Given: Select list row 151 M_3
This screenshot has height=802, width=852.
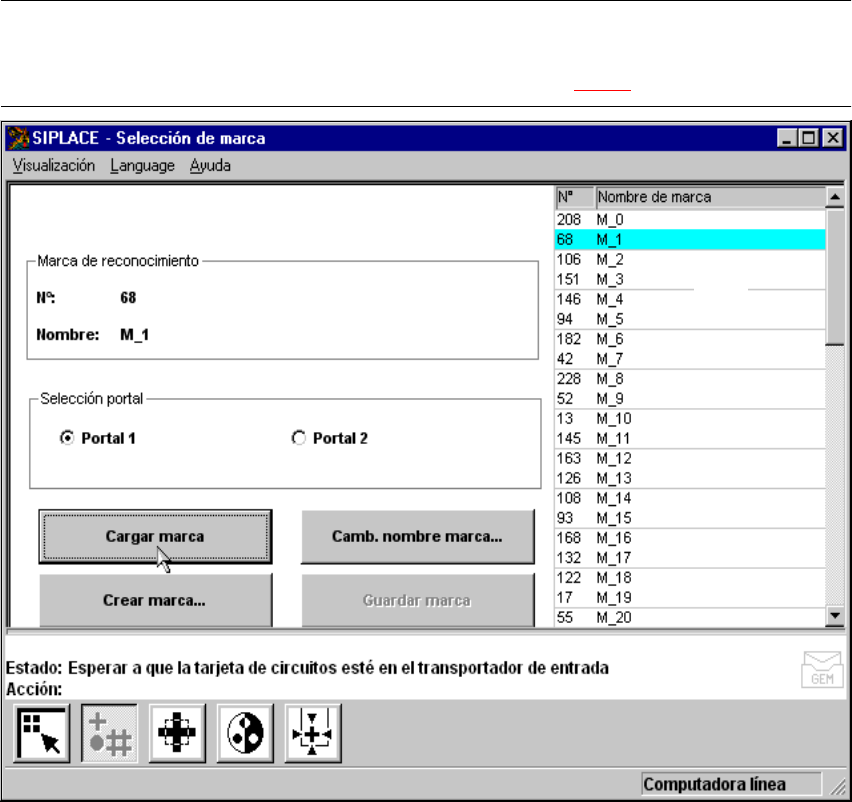Looking at the screenshot, I should pyautogui.click(x=690, y=279).
